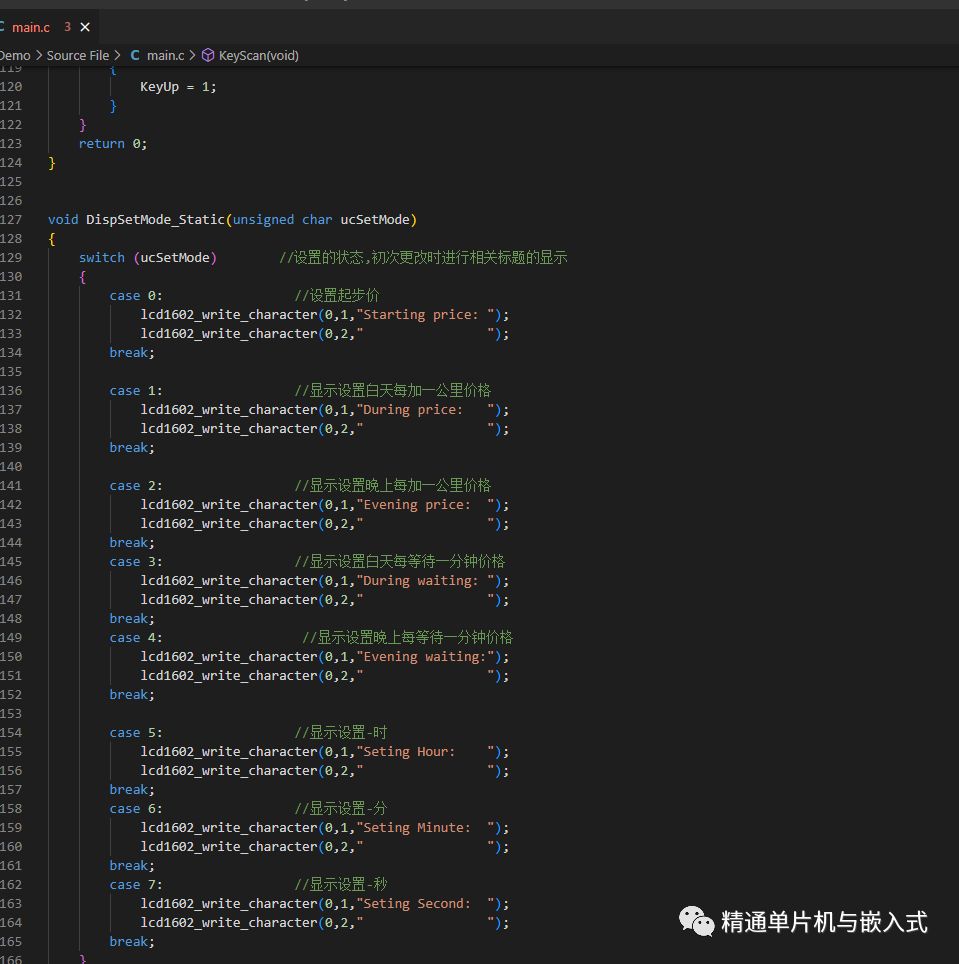Click return 0; statement
This screenshot has height=964, width=959.
(113, 144)
